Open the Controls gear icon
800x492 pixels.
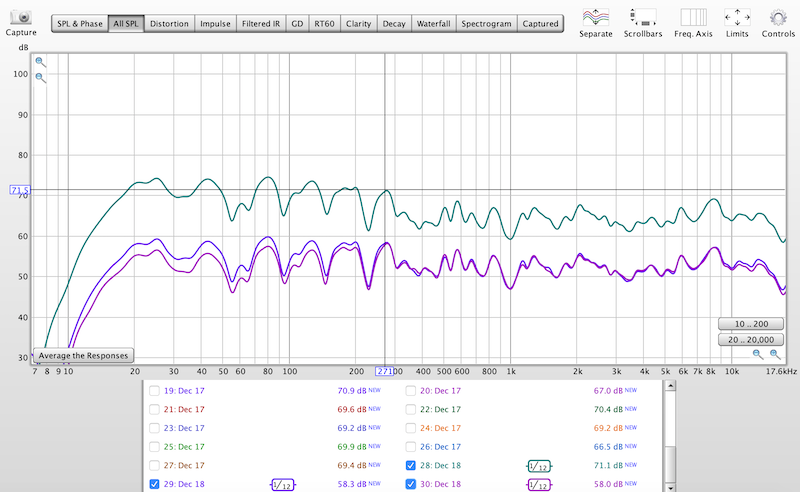coord(778,18)
